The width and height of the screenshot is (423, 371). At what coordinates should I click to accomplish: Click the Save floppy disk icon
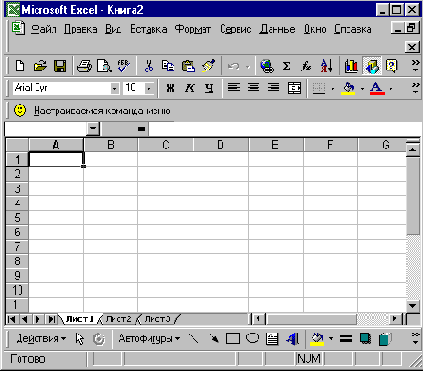(x=60, y=66)
